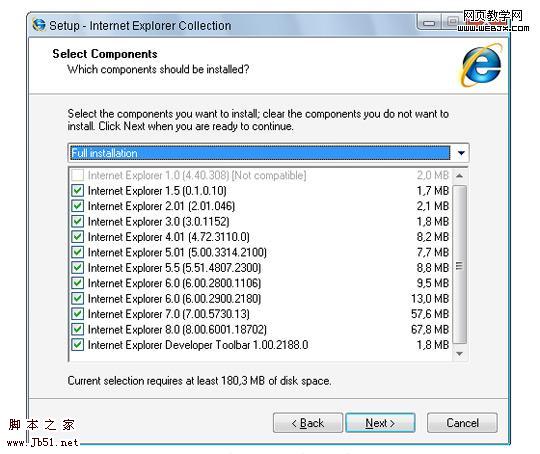Screen dimensions: 540x454
Task: Uncheck Internet Explorer 2.01 (2.01.046)
Action: (77, 206)
